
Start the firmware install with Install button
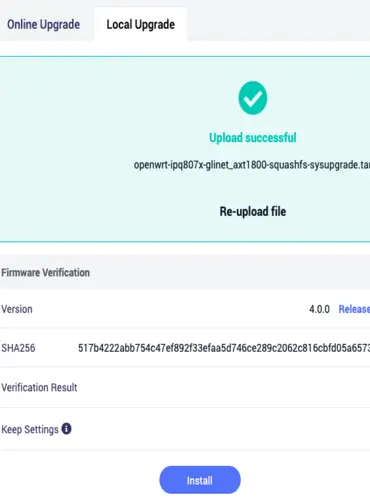pos(200,480)
